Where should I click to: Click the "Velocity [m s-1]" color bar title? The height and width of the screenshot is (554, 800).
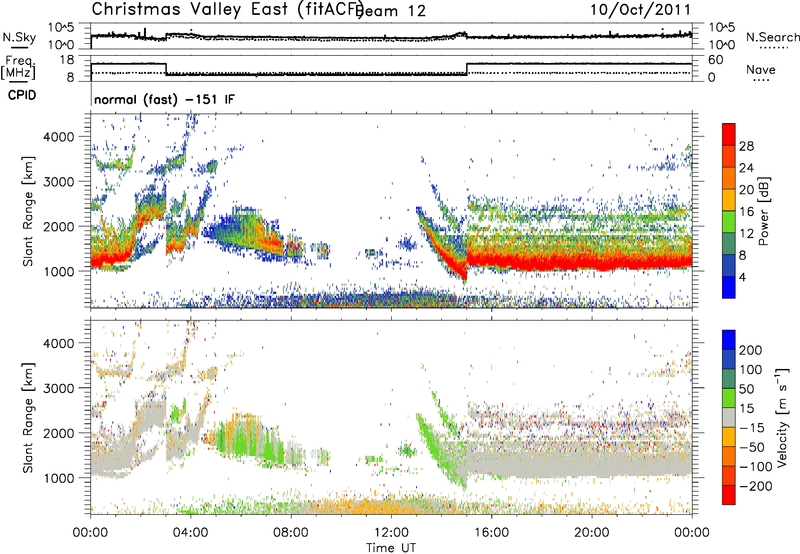click(782, 417)
